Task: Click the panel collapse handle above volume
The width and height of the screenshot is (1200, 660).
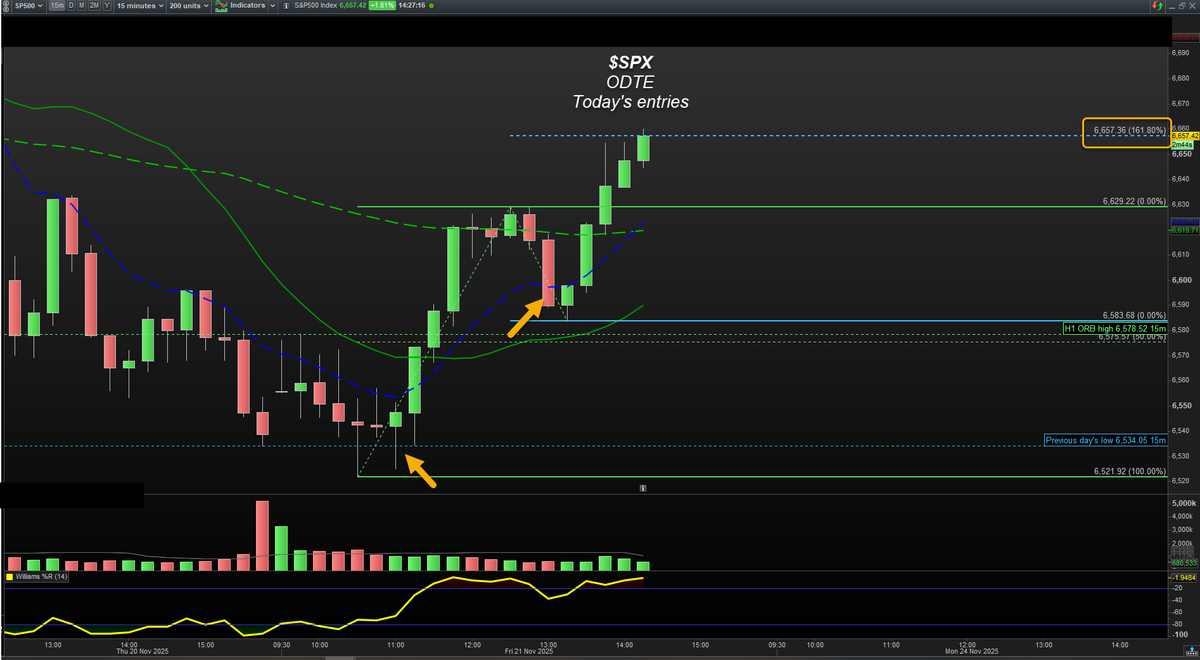Action: (x=642, y=488)
